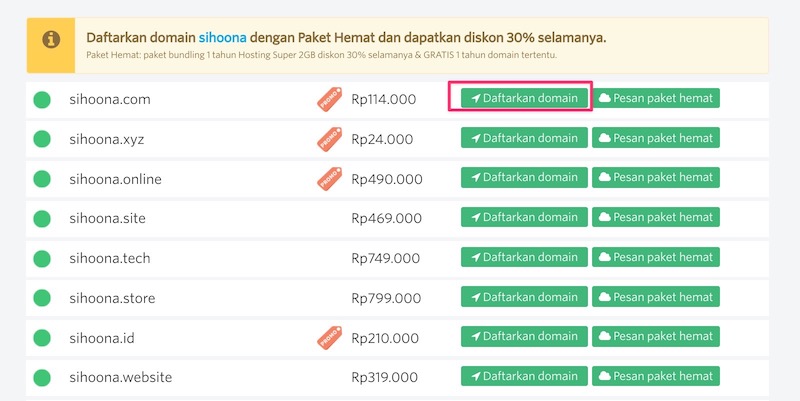Click the promo tag beside sihoona.xyz
The image size is (800, 401).
tap(330, 139)
